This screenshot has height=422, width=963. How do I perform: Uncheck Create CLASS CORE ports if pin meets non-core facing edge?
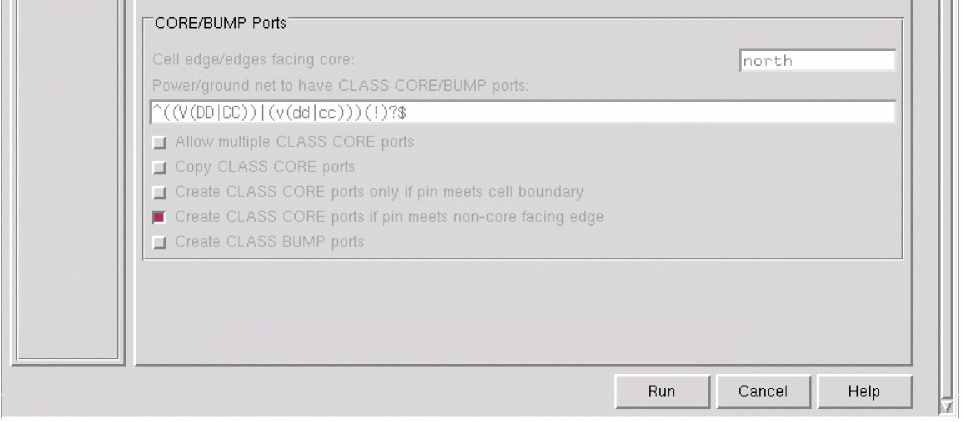pyautogui.click(x=158, y=216)
